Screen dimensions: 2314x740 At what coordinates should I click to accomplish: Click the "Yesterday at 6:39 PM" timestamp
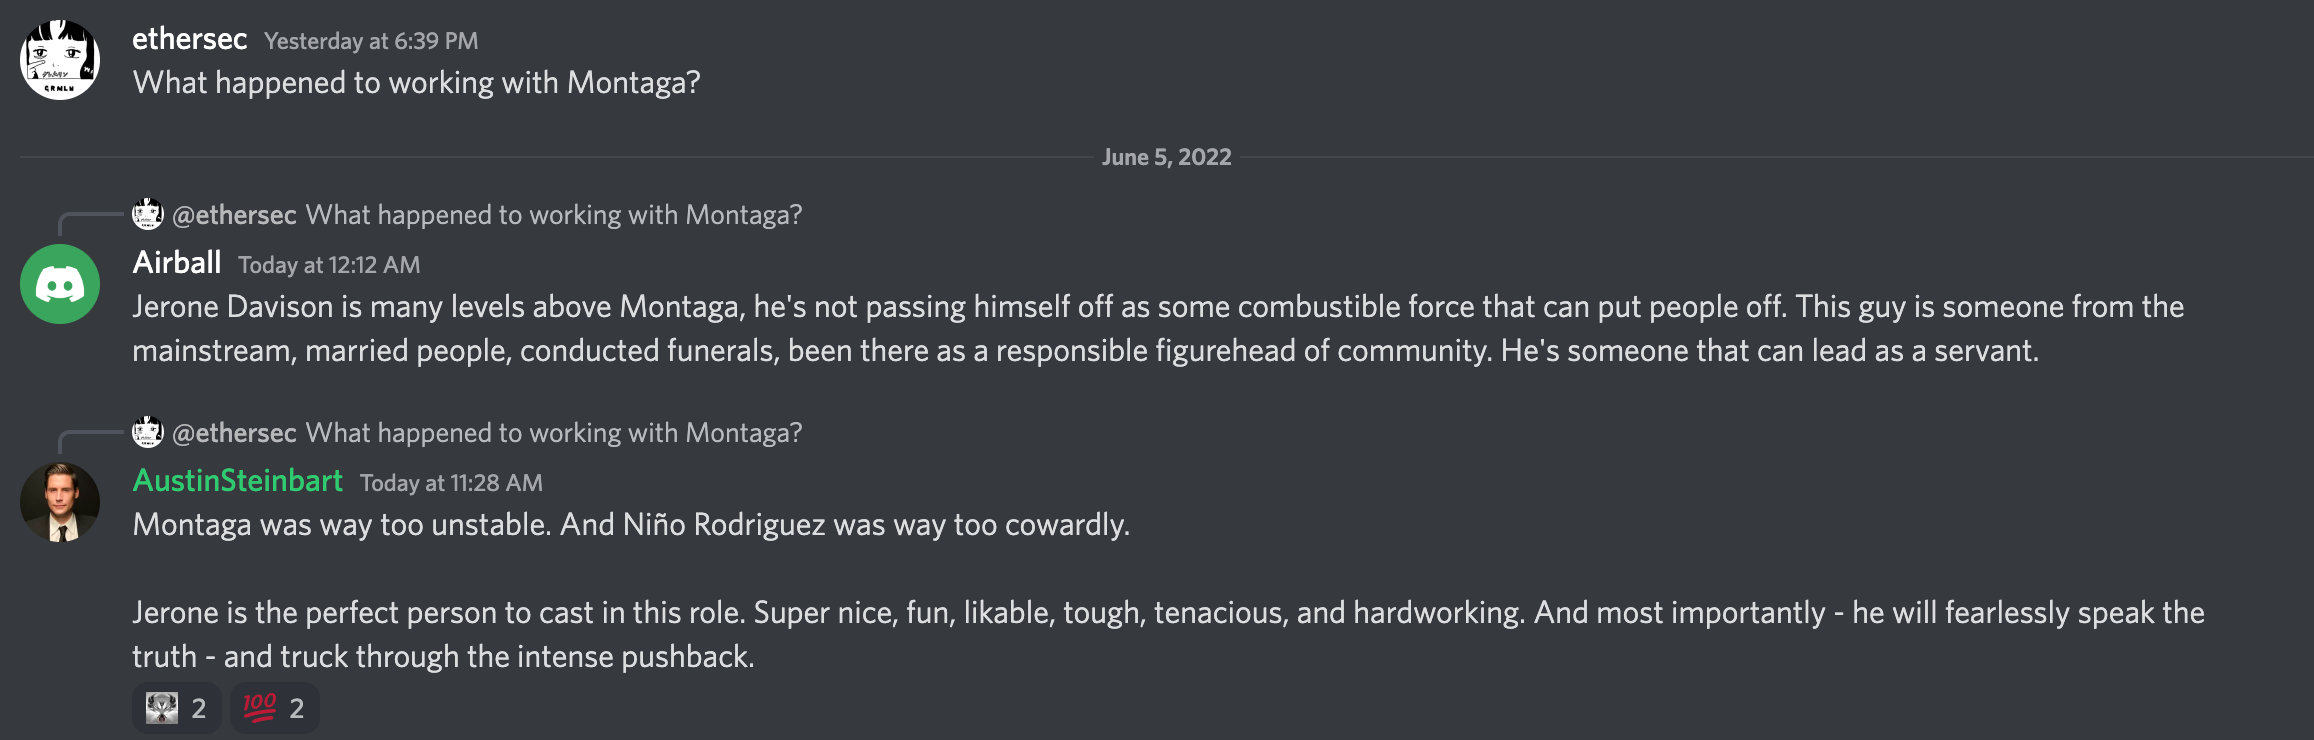point(371,41)
